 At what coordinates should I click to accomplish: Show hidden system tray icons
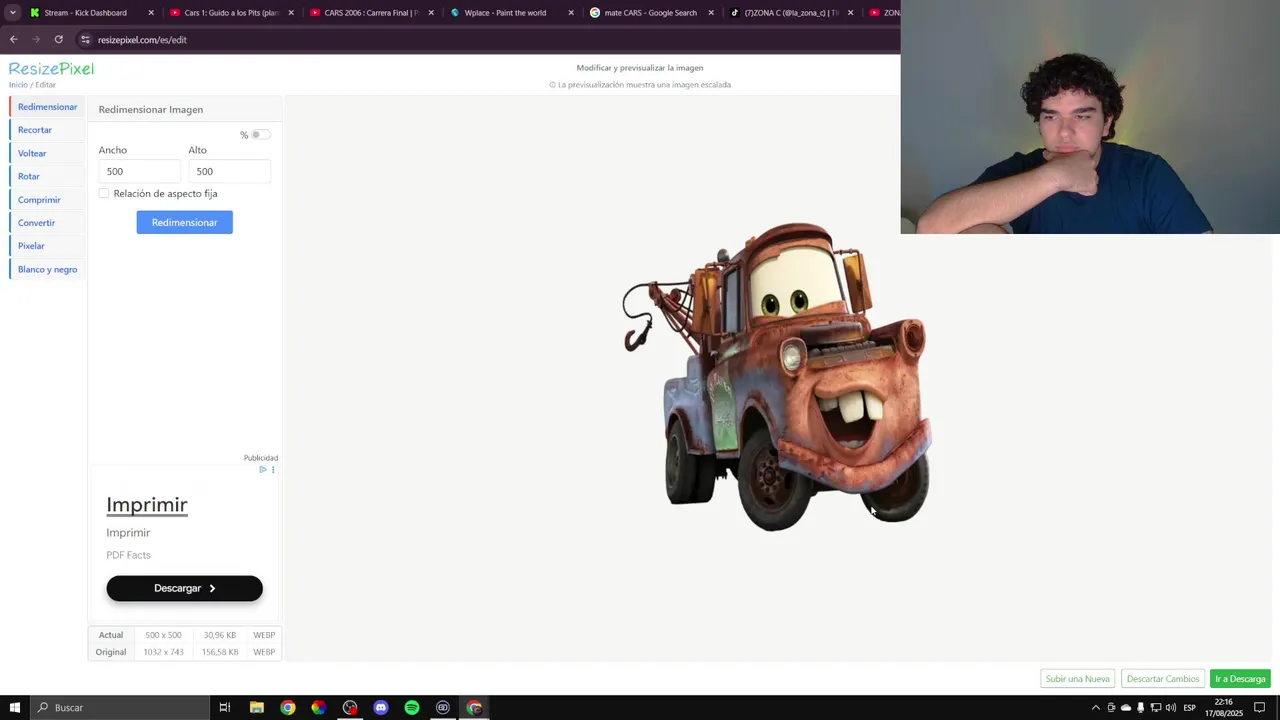point(1095,707)
